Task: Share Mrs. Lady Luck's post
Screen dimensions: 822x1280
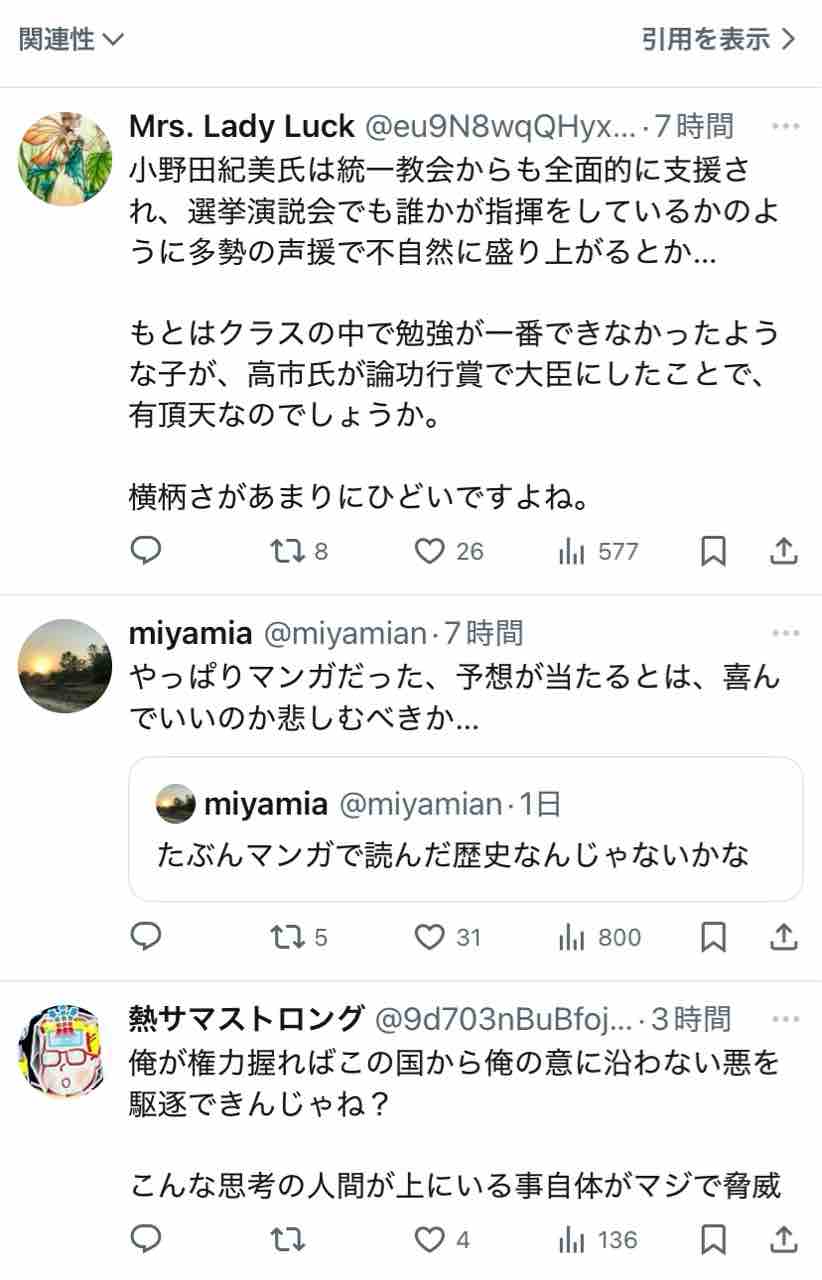Action: pyautogui.click(x=785, y=550)
